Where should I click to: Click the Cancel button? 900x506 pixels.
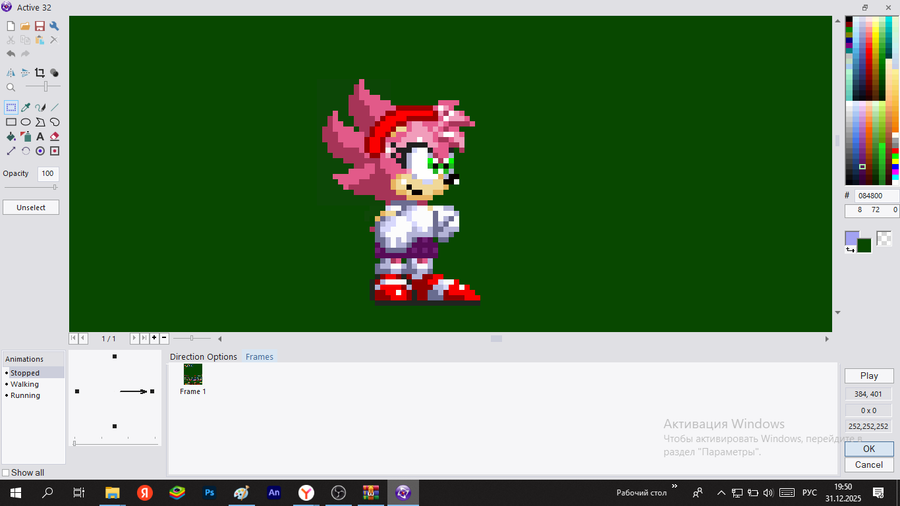tap(869, 465)
